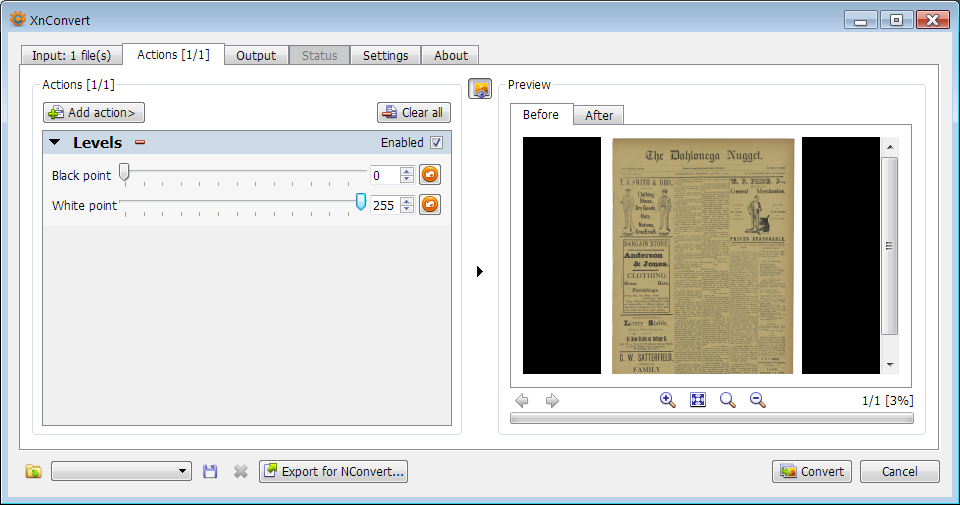Collapse the preview pane with the arrow
Viewport: 960px width, 505px height.
(480, 271)
